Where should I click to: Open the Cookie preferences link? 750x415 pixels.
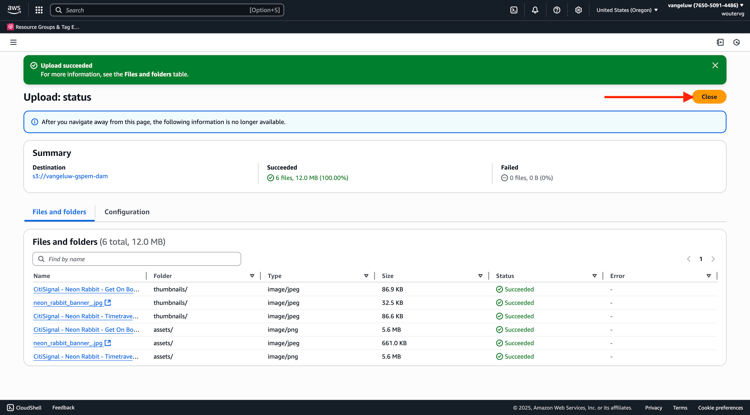(x=720, y=408)
